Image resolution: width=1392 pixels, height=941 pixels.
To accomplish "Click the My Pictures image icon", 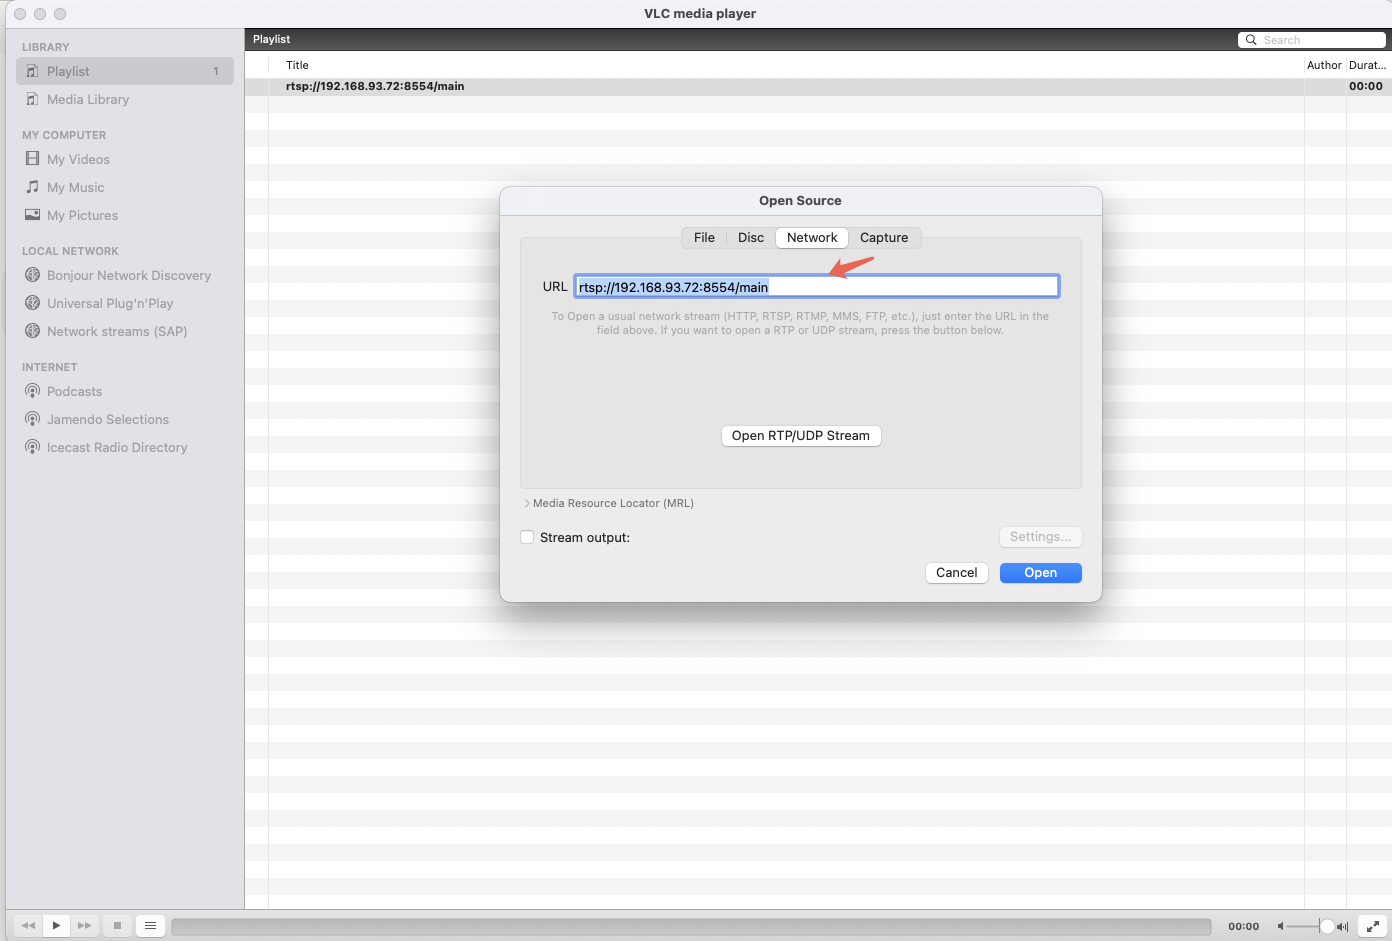I will [x=32, y=215].
